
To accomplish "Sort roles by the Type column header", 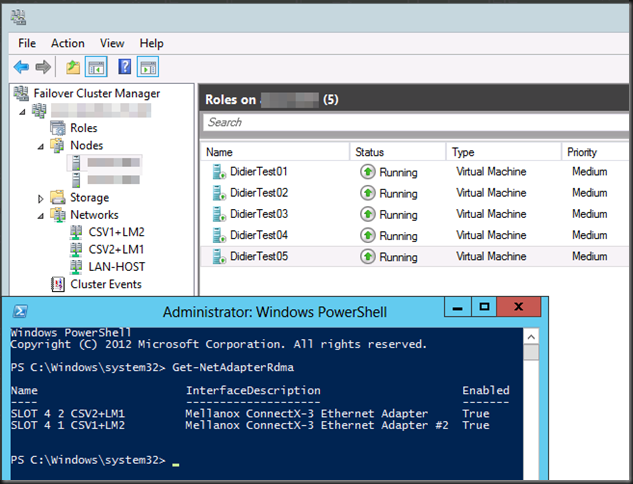I will [504, 152].
